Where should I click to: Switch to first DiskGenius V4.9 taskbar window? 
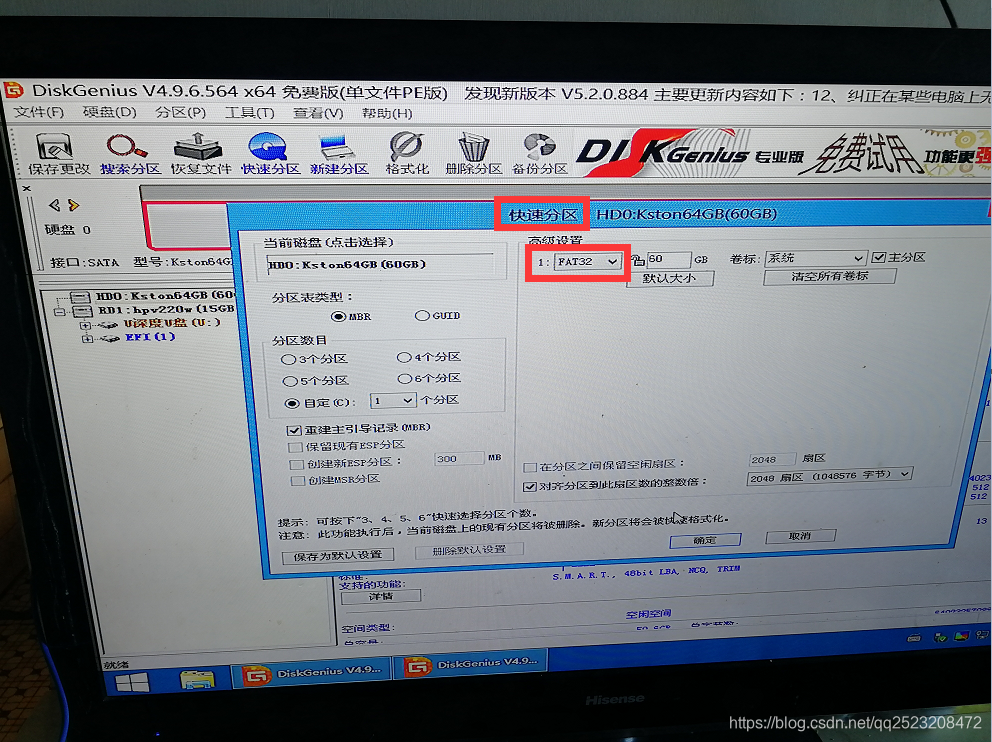[311, 674]
